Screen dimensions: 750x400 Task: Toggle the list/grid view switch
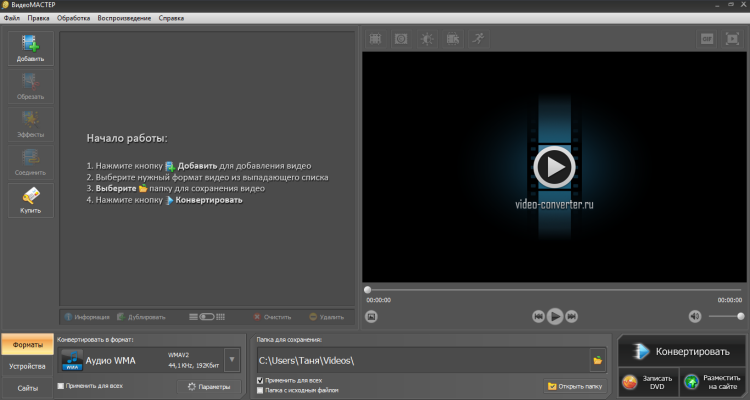pyautogui.click(x=207, y=317)
